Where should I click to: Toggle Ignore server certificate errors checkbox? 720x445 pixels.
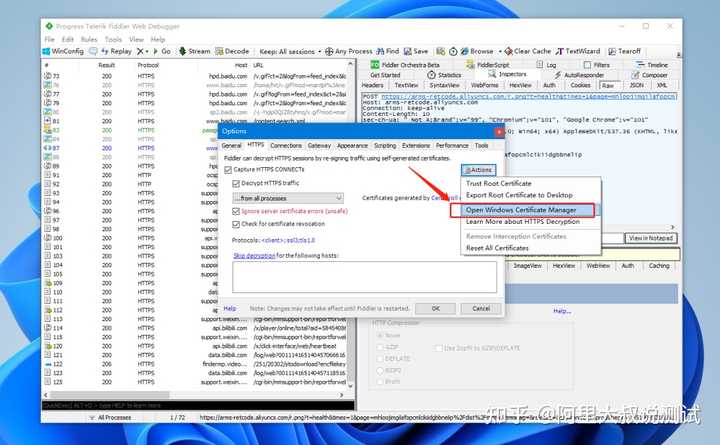(x=236, y=211)
